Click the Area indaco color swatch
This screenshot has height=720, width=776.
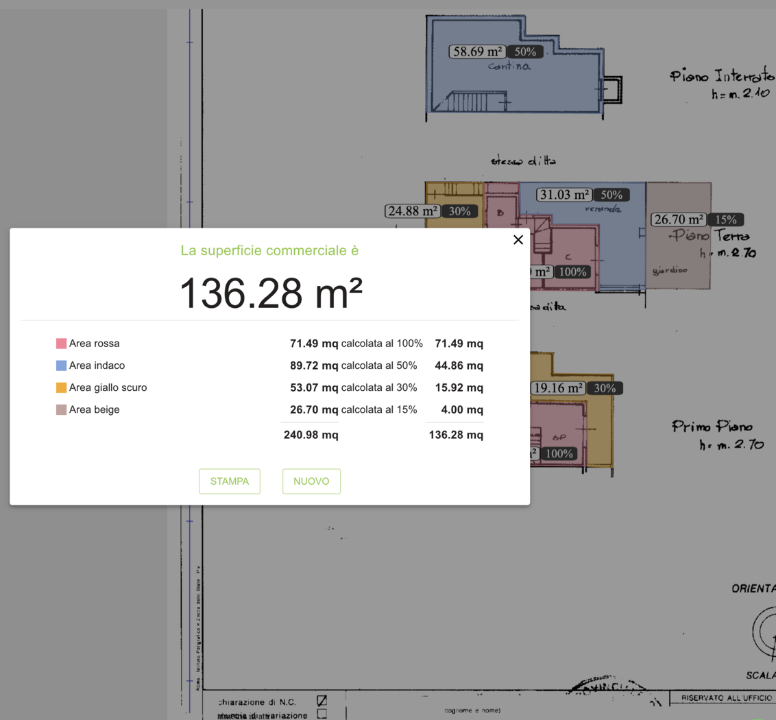click(x=61, y=366)
